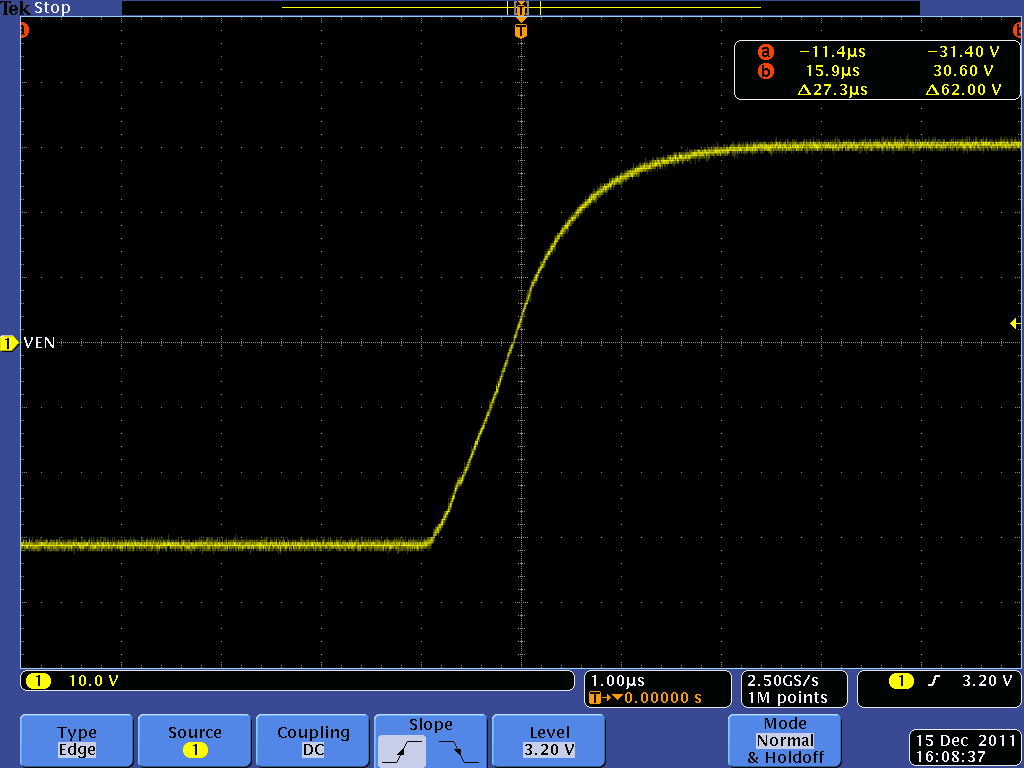Open the trigger Source menu
Screen dimensions: 1024x768
(195, 741)
